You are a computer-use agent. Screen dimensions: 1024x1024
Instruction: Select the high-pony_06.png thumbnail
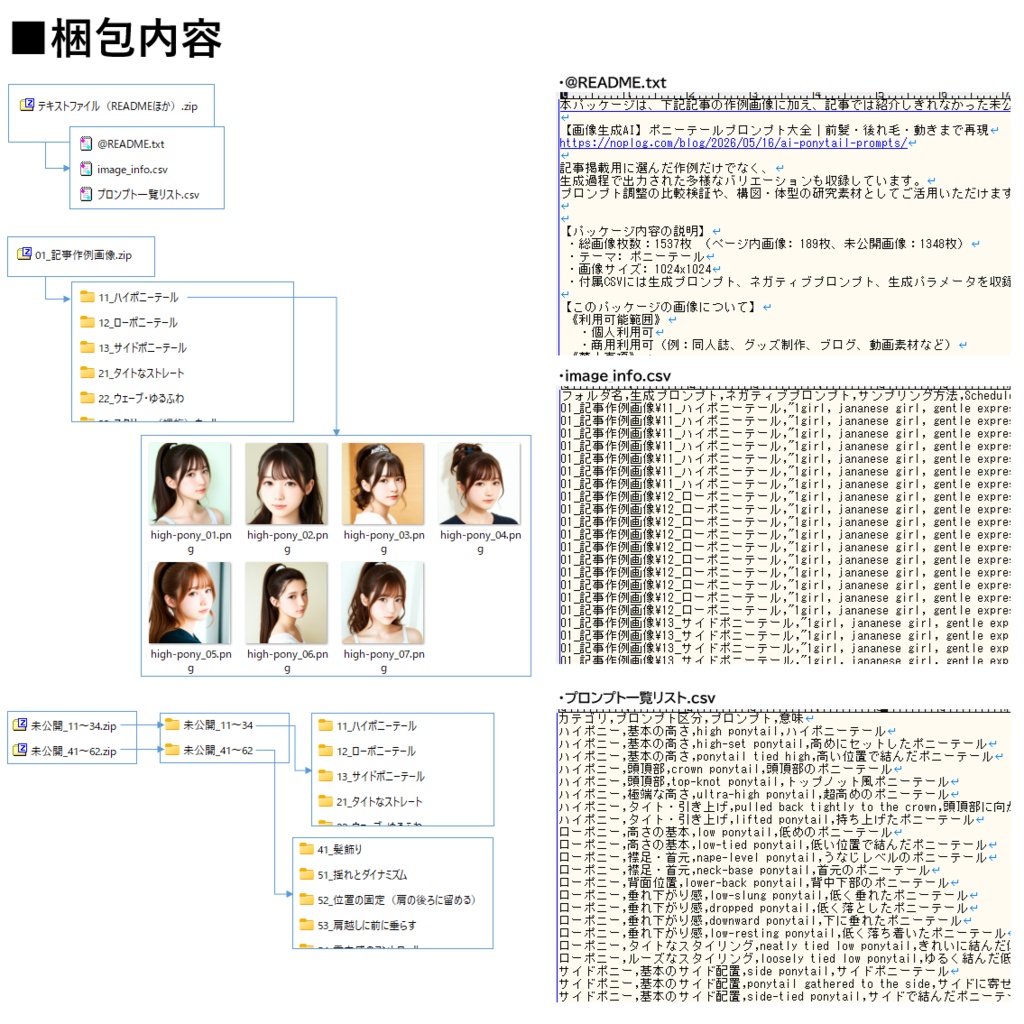click(287, 603)
